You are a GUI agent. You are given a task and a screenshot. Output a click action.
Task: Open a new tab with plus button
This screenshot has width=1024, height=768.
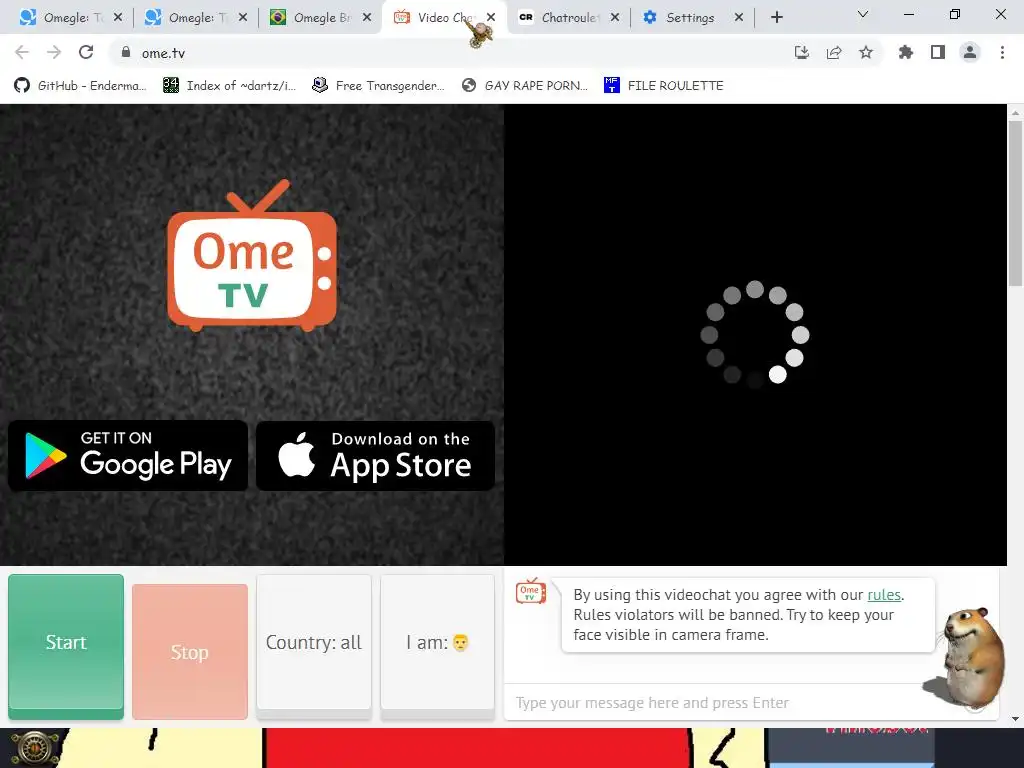[x=776, y=18]
